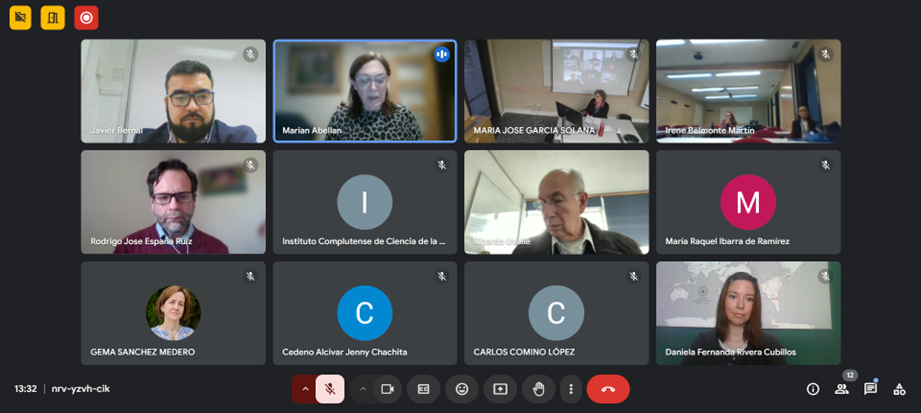Click the meeting code nrv-yzvh-cik
The width and height of the screenshot is (921, 413).
pos(80,389)
